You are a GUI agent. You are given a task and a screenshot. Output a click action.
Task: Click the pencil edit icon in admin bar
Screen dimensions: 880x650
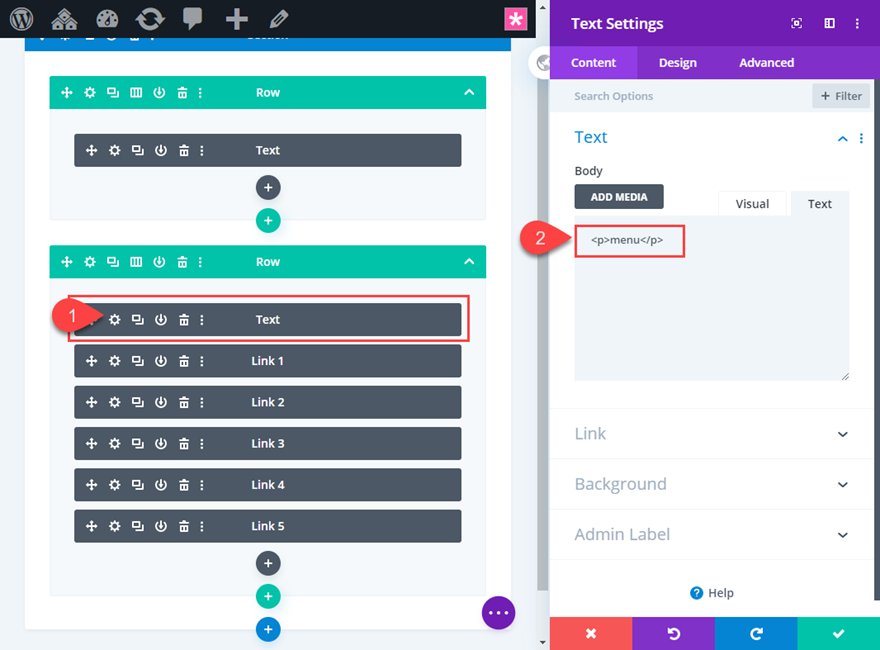click(279, 19)
